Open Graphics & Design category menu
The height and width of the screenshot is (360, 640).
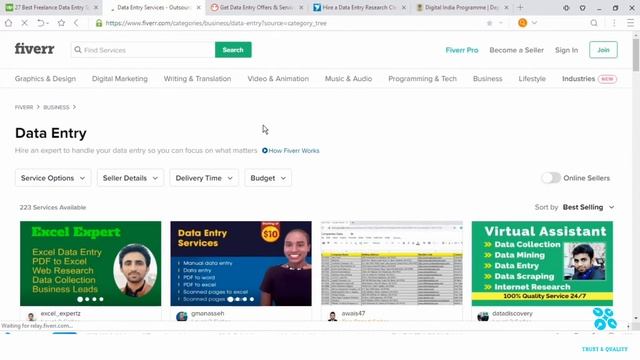click(45, 79)
